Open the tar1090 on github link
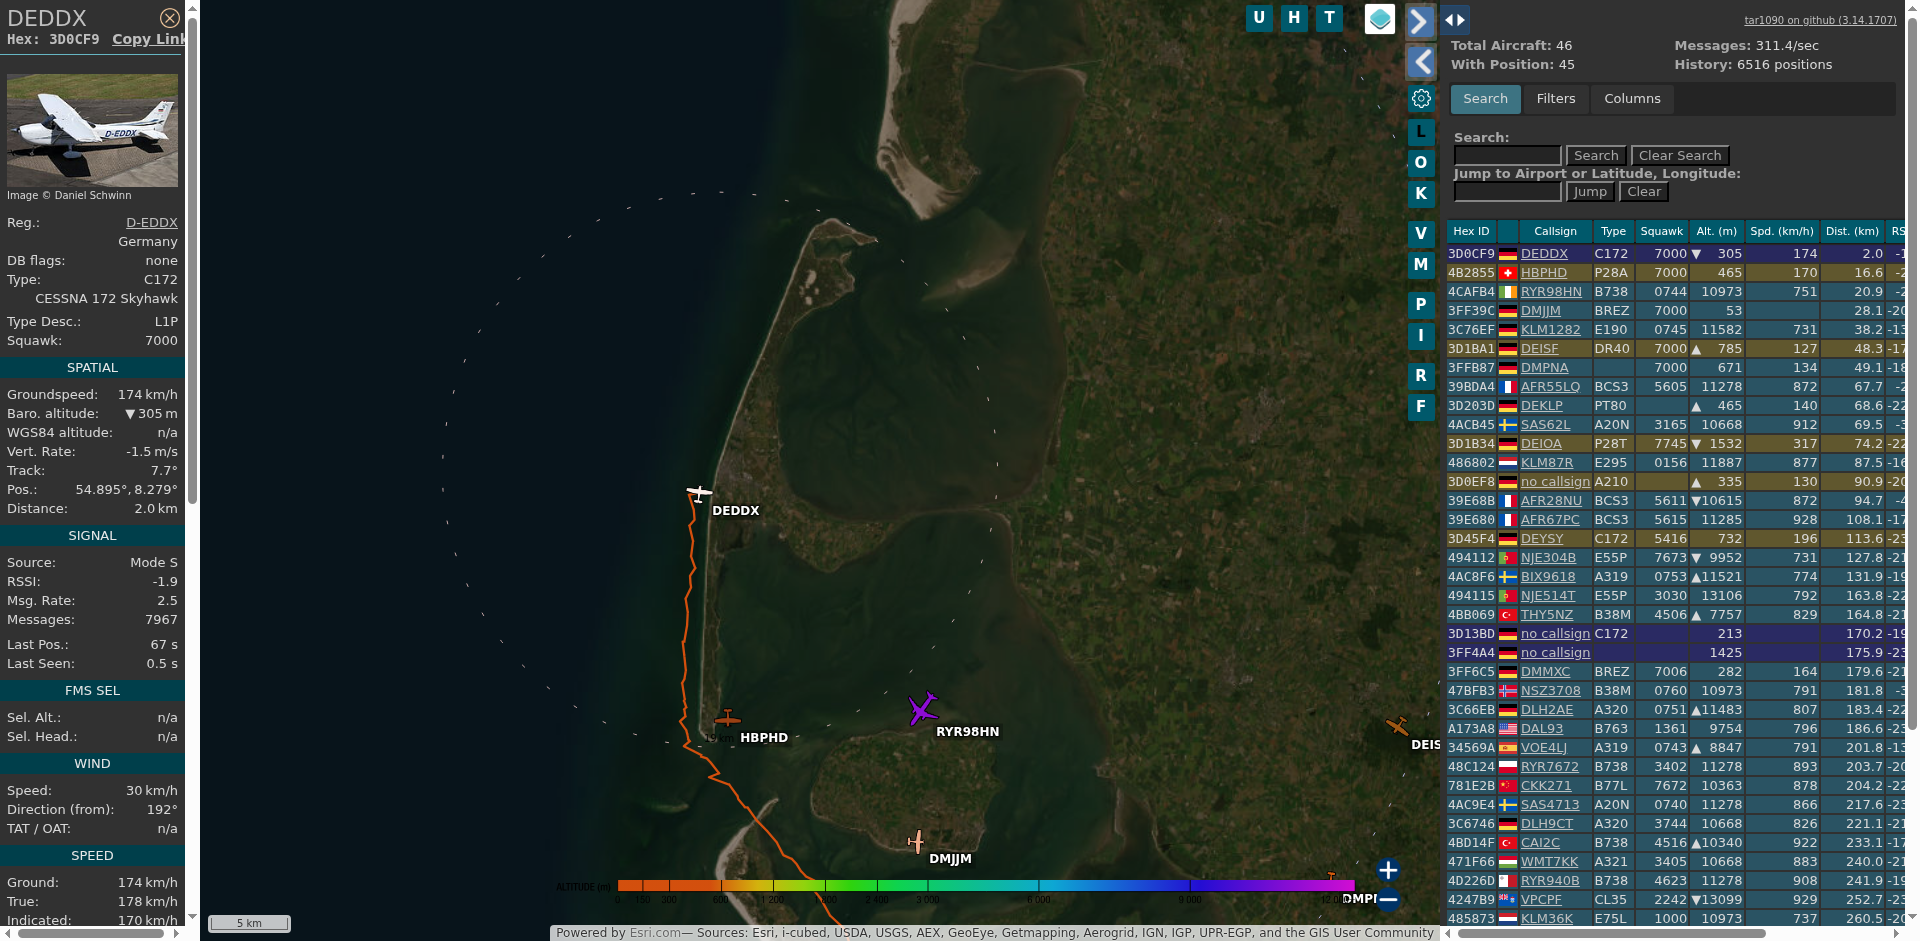This screenshot has width=1920, height=941. [x=1820, y=20]
